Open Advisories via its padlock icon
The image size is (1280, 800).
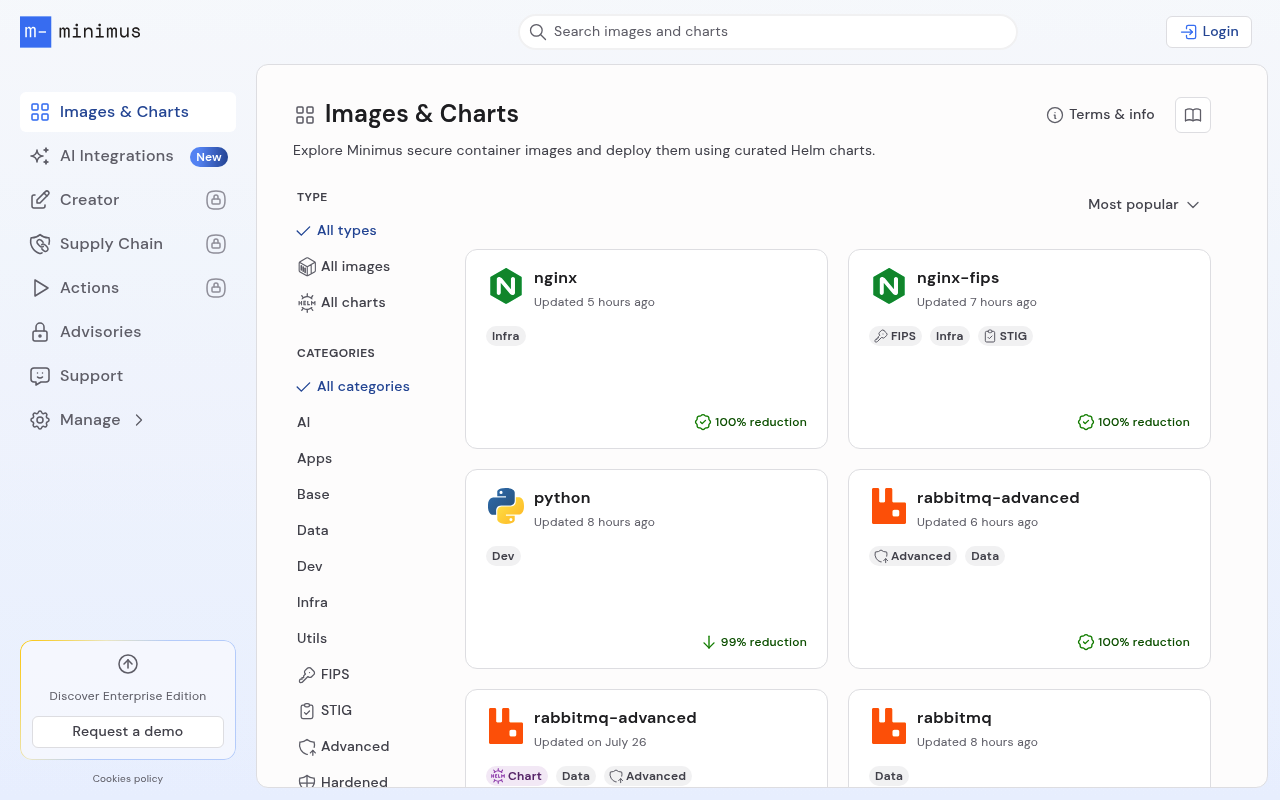tap(40, 332)
